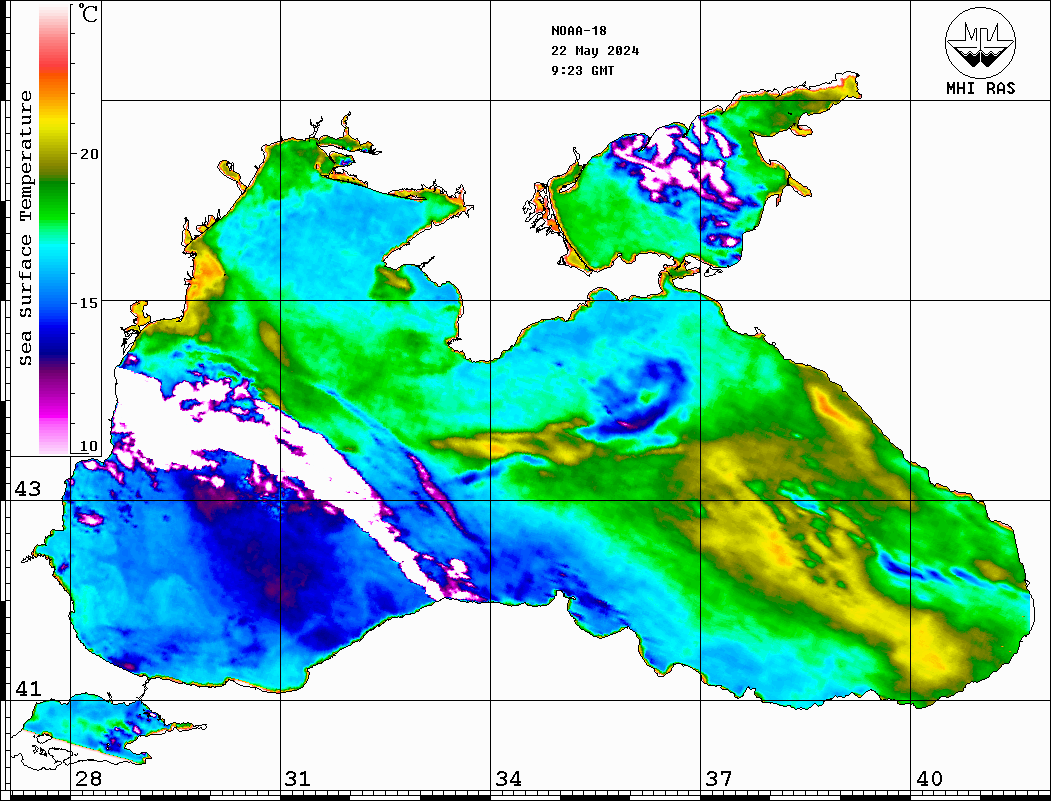The width and height of the screenshot is (1051, 801).
Task: Click the °C unit label on the legend
Action: [88, 13]
